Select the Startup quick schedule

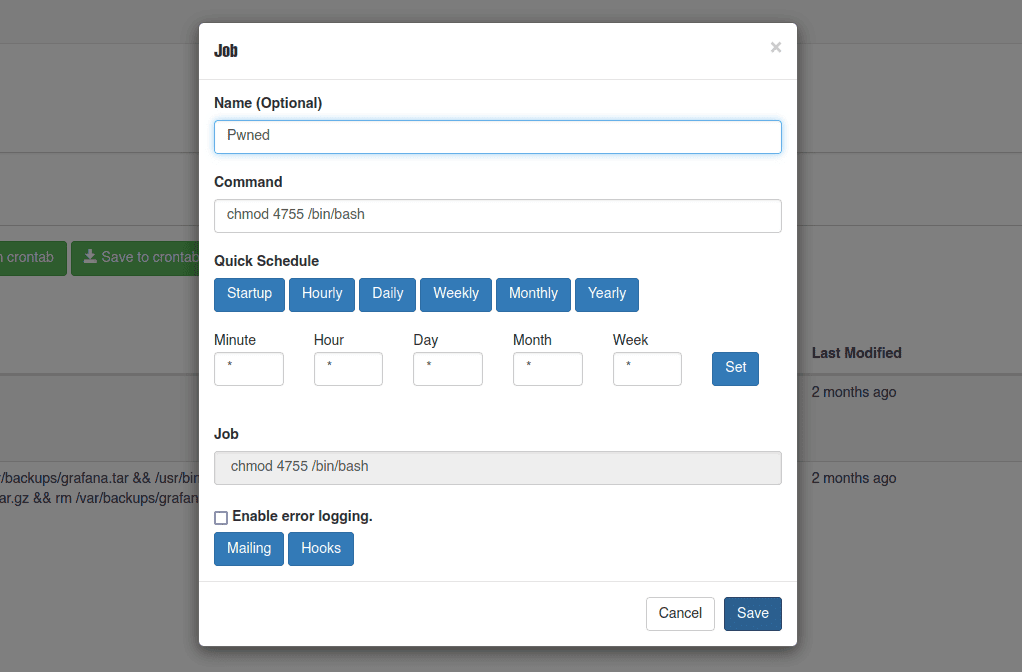point(249,294)
